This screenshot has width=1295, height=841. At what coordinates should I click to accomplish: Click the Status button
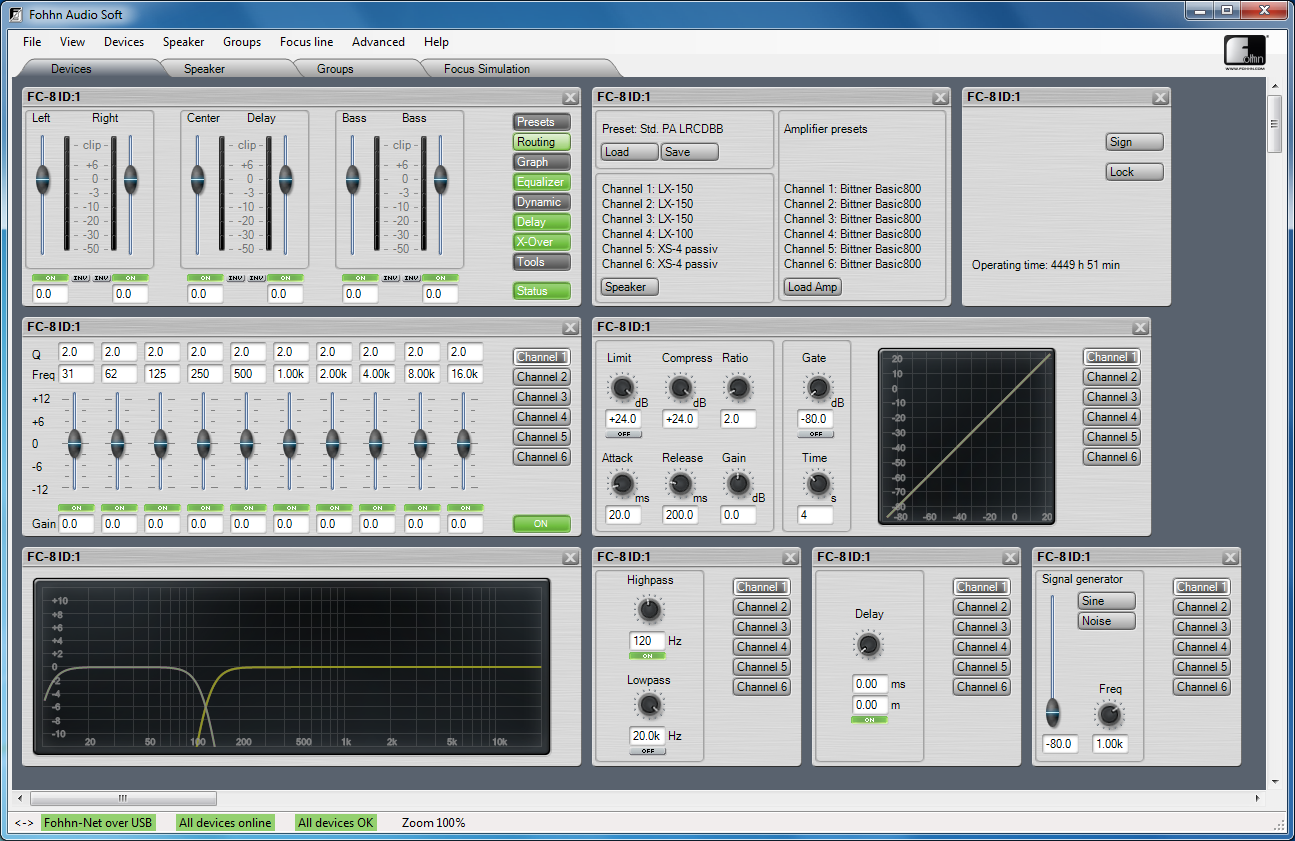541,291
